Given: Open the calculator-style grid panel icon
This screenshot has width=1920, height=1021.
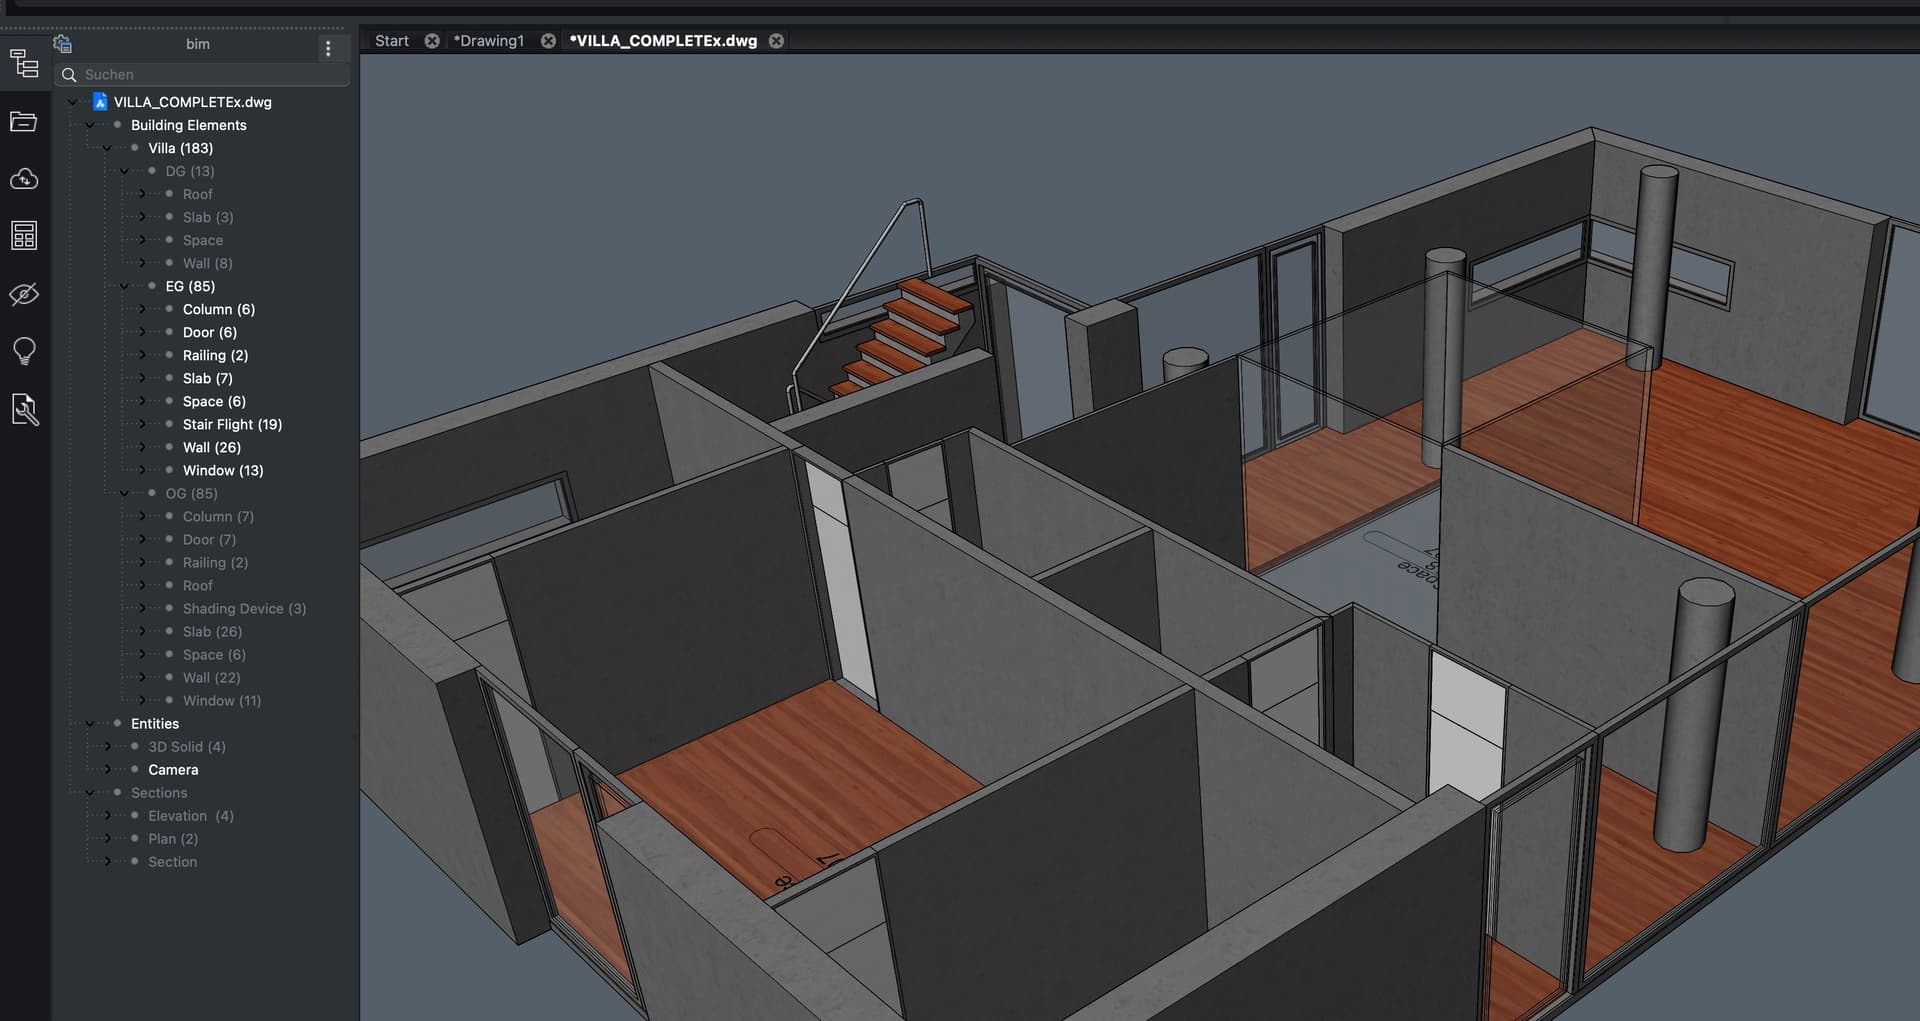Looking at the screenshot, I should [24, 236].
